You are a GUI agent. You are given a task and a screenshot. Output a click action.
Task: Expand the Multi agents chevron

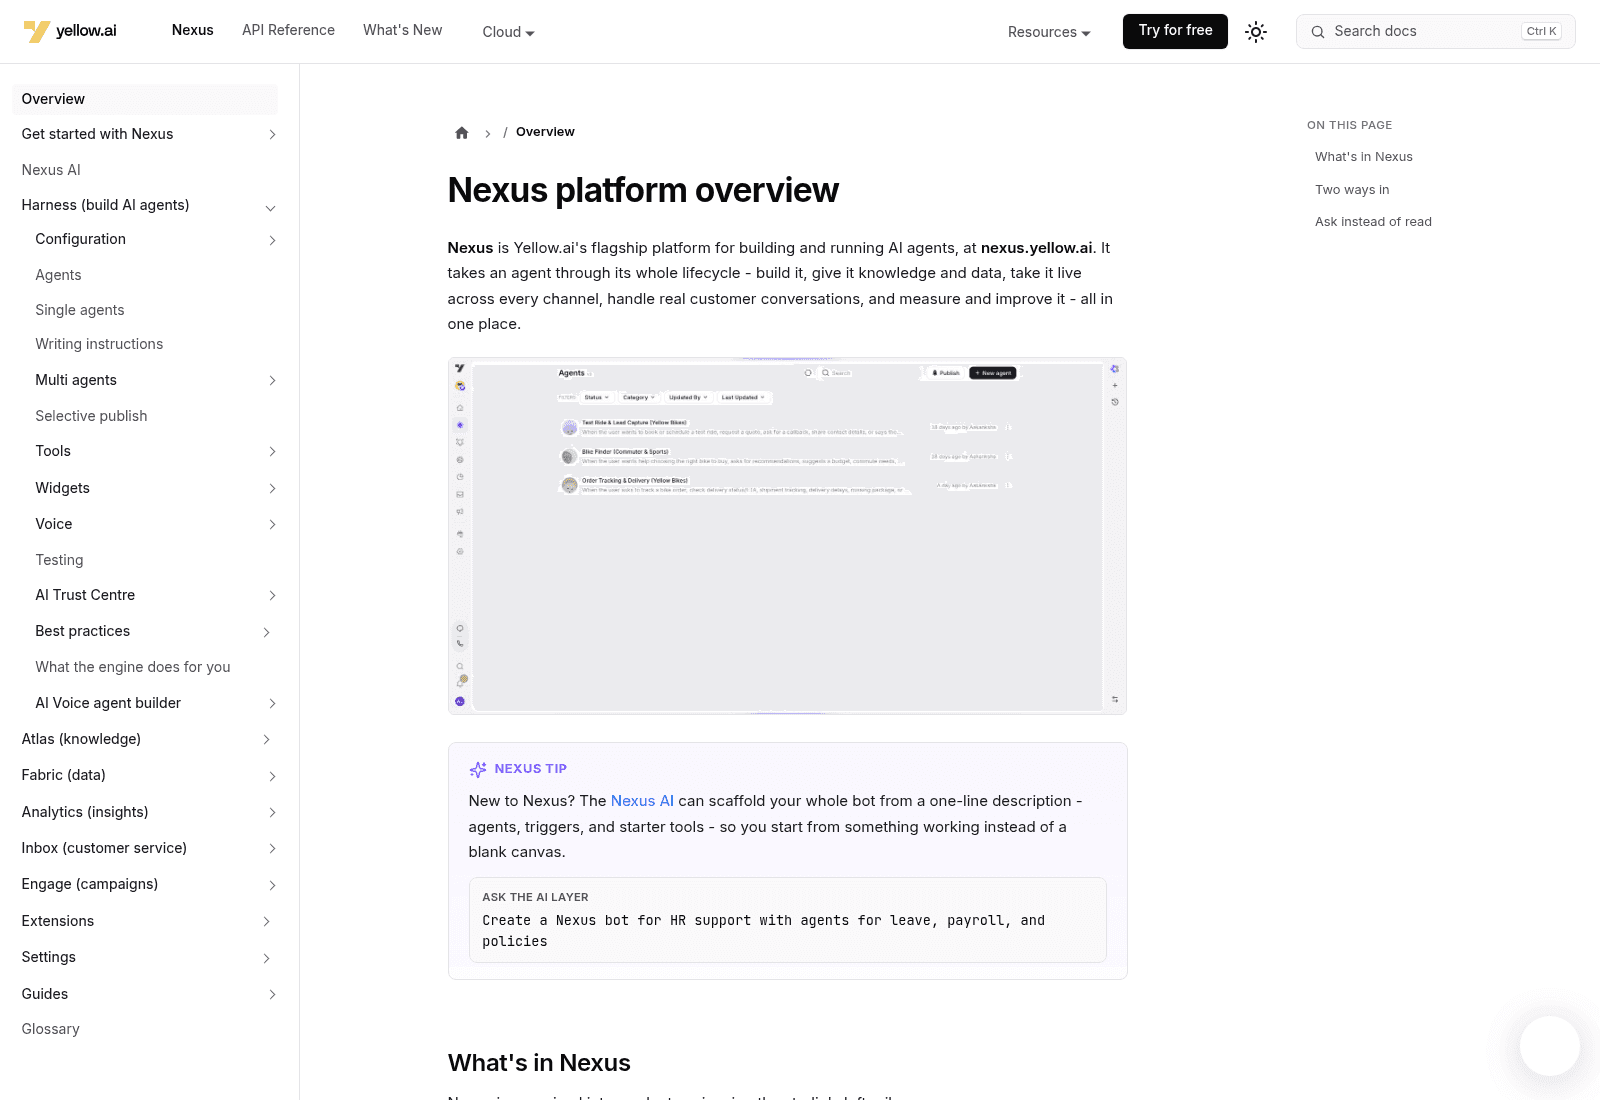click(272, 380)
